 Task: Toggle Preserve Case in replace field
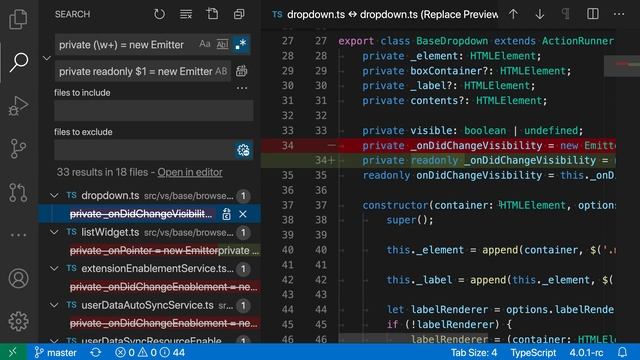click(x=221, y=71)
